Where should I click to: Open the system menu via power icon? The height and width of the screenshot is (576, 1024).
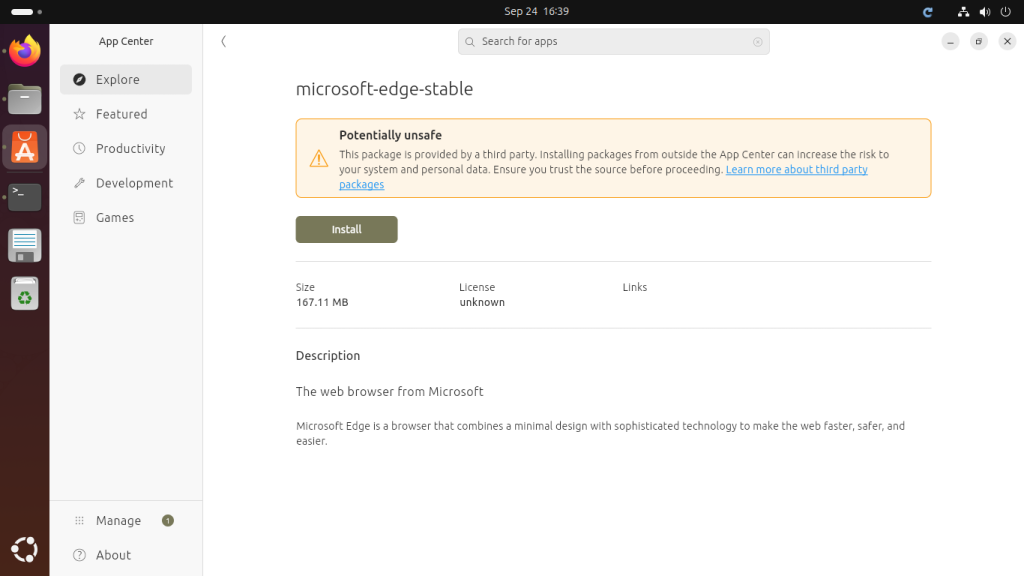point(1004,11)
